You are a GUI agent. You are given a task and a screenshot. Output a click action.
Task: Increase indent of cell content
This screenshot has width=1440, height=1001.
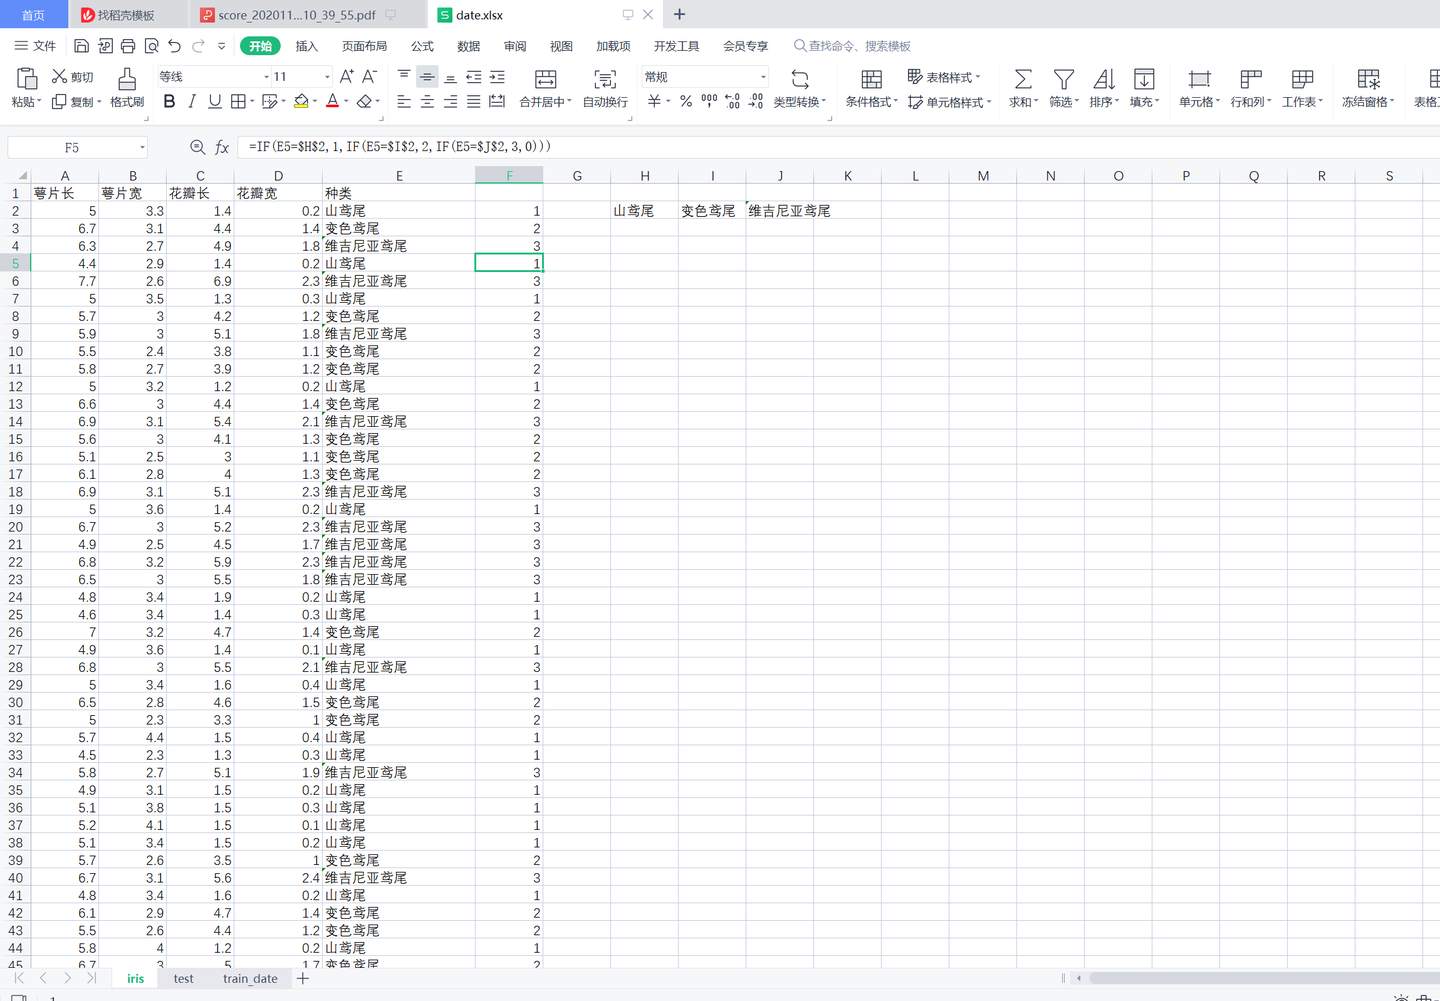coord(497,77)
